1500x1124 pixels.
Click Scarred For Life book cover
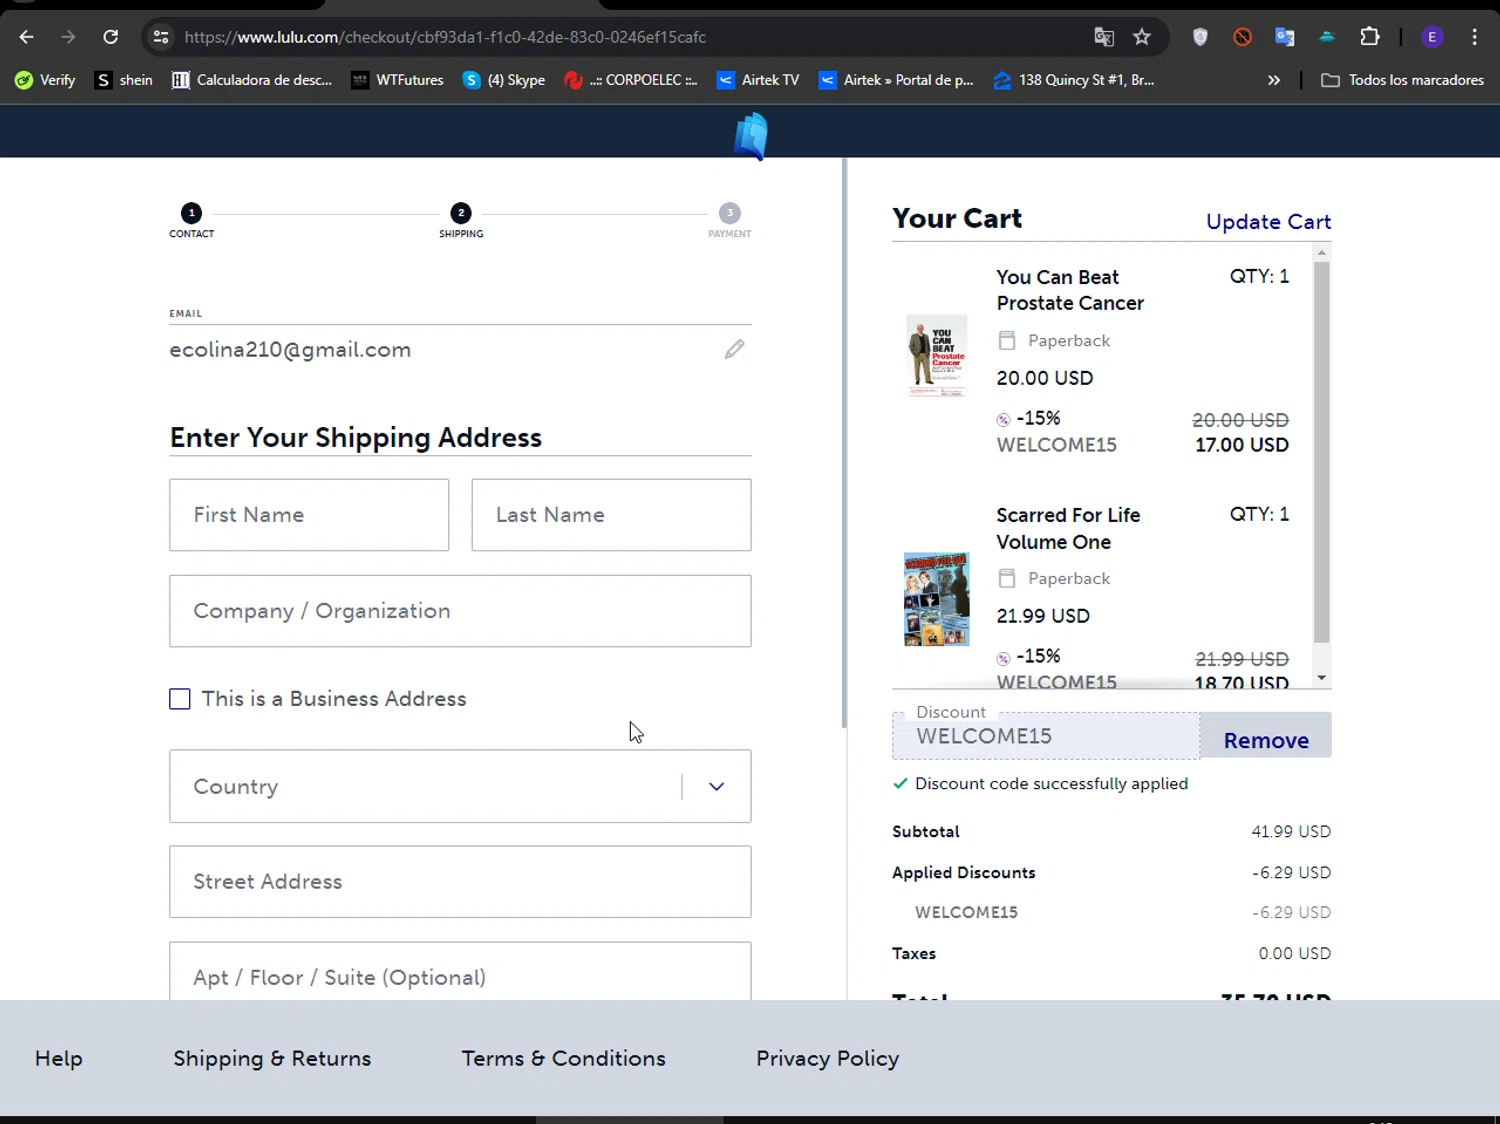[x=937, y=599]
